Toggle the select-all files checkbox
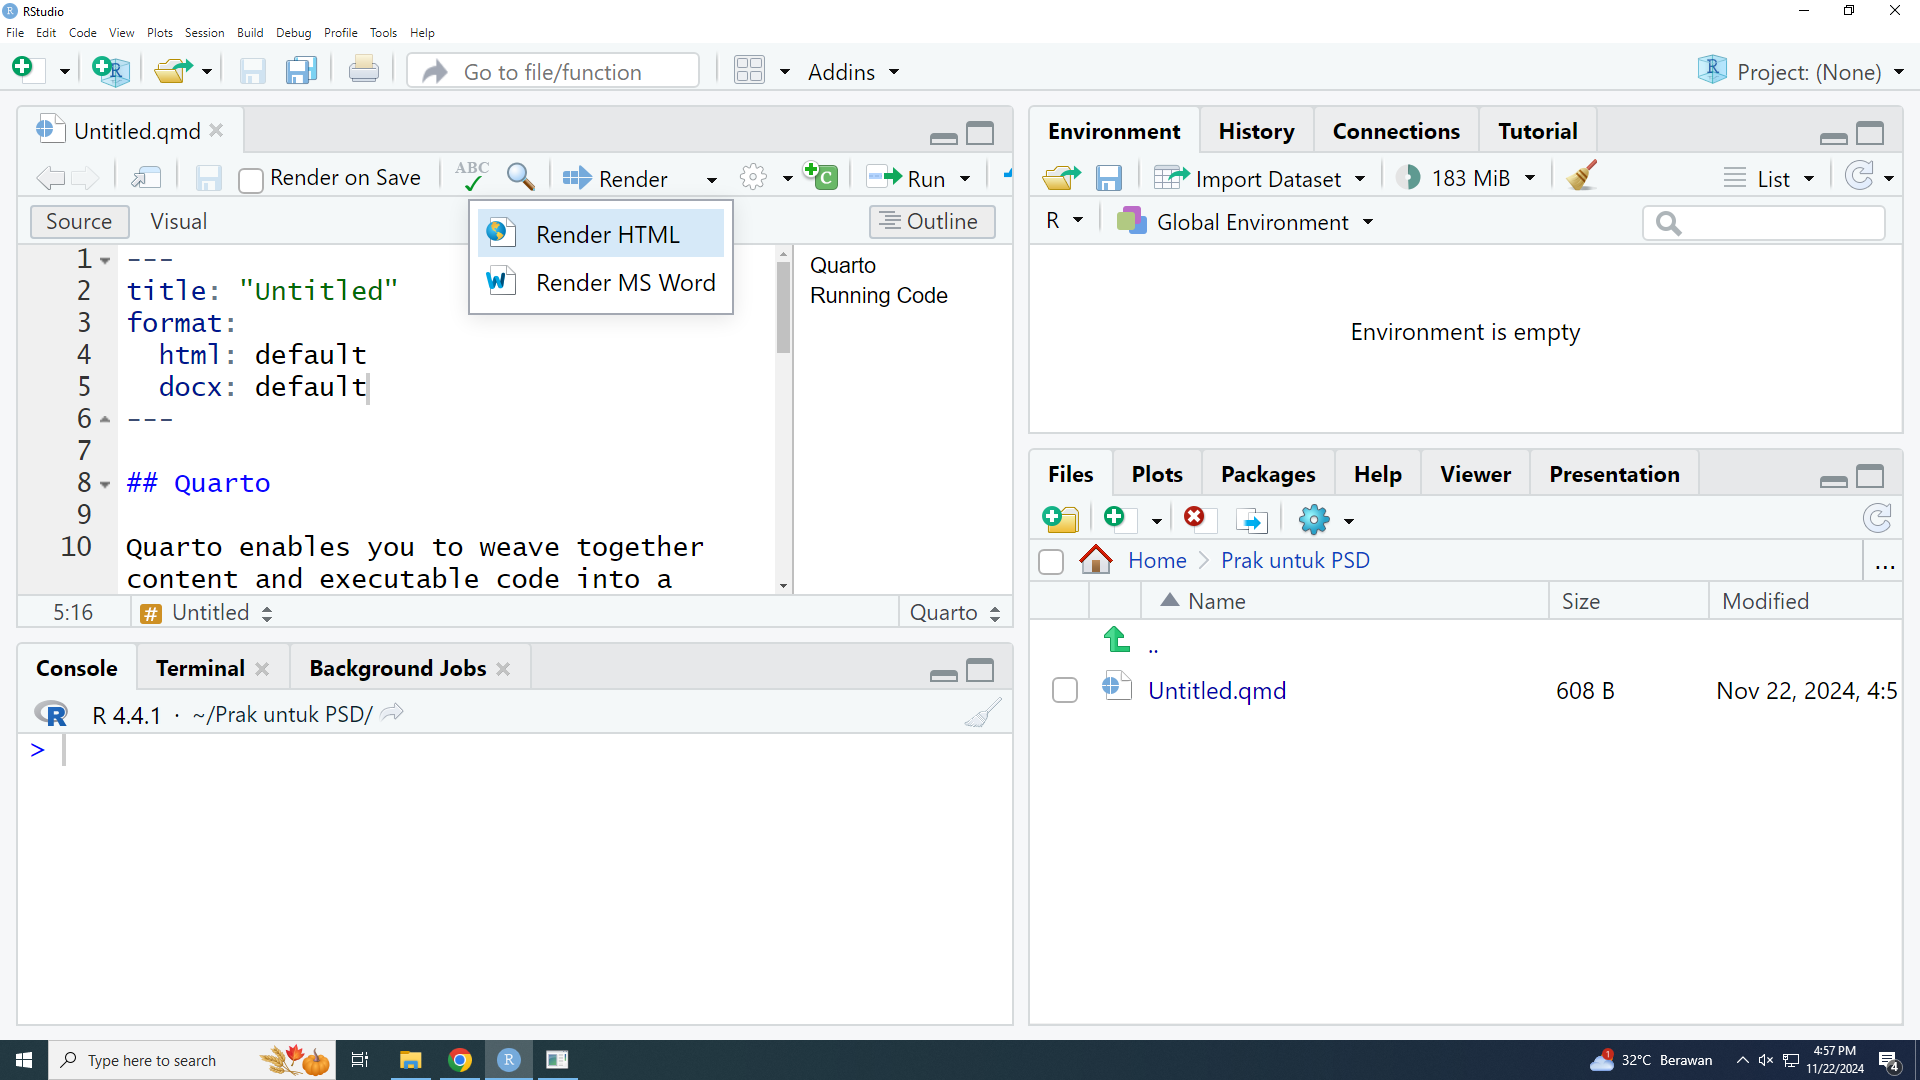The width and height of the screenshot is (1920, 1080). pos(1051,562)
